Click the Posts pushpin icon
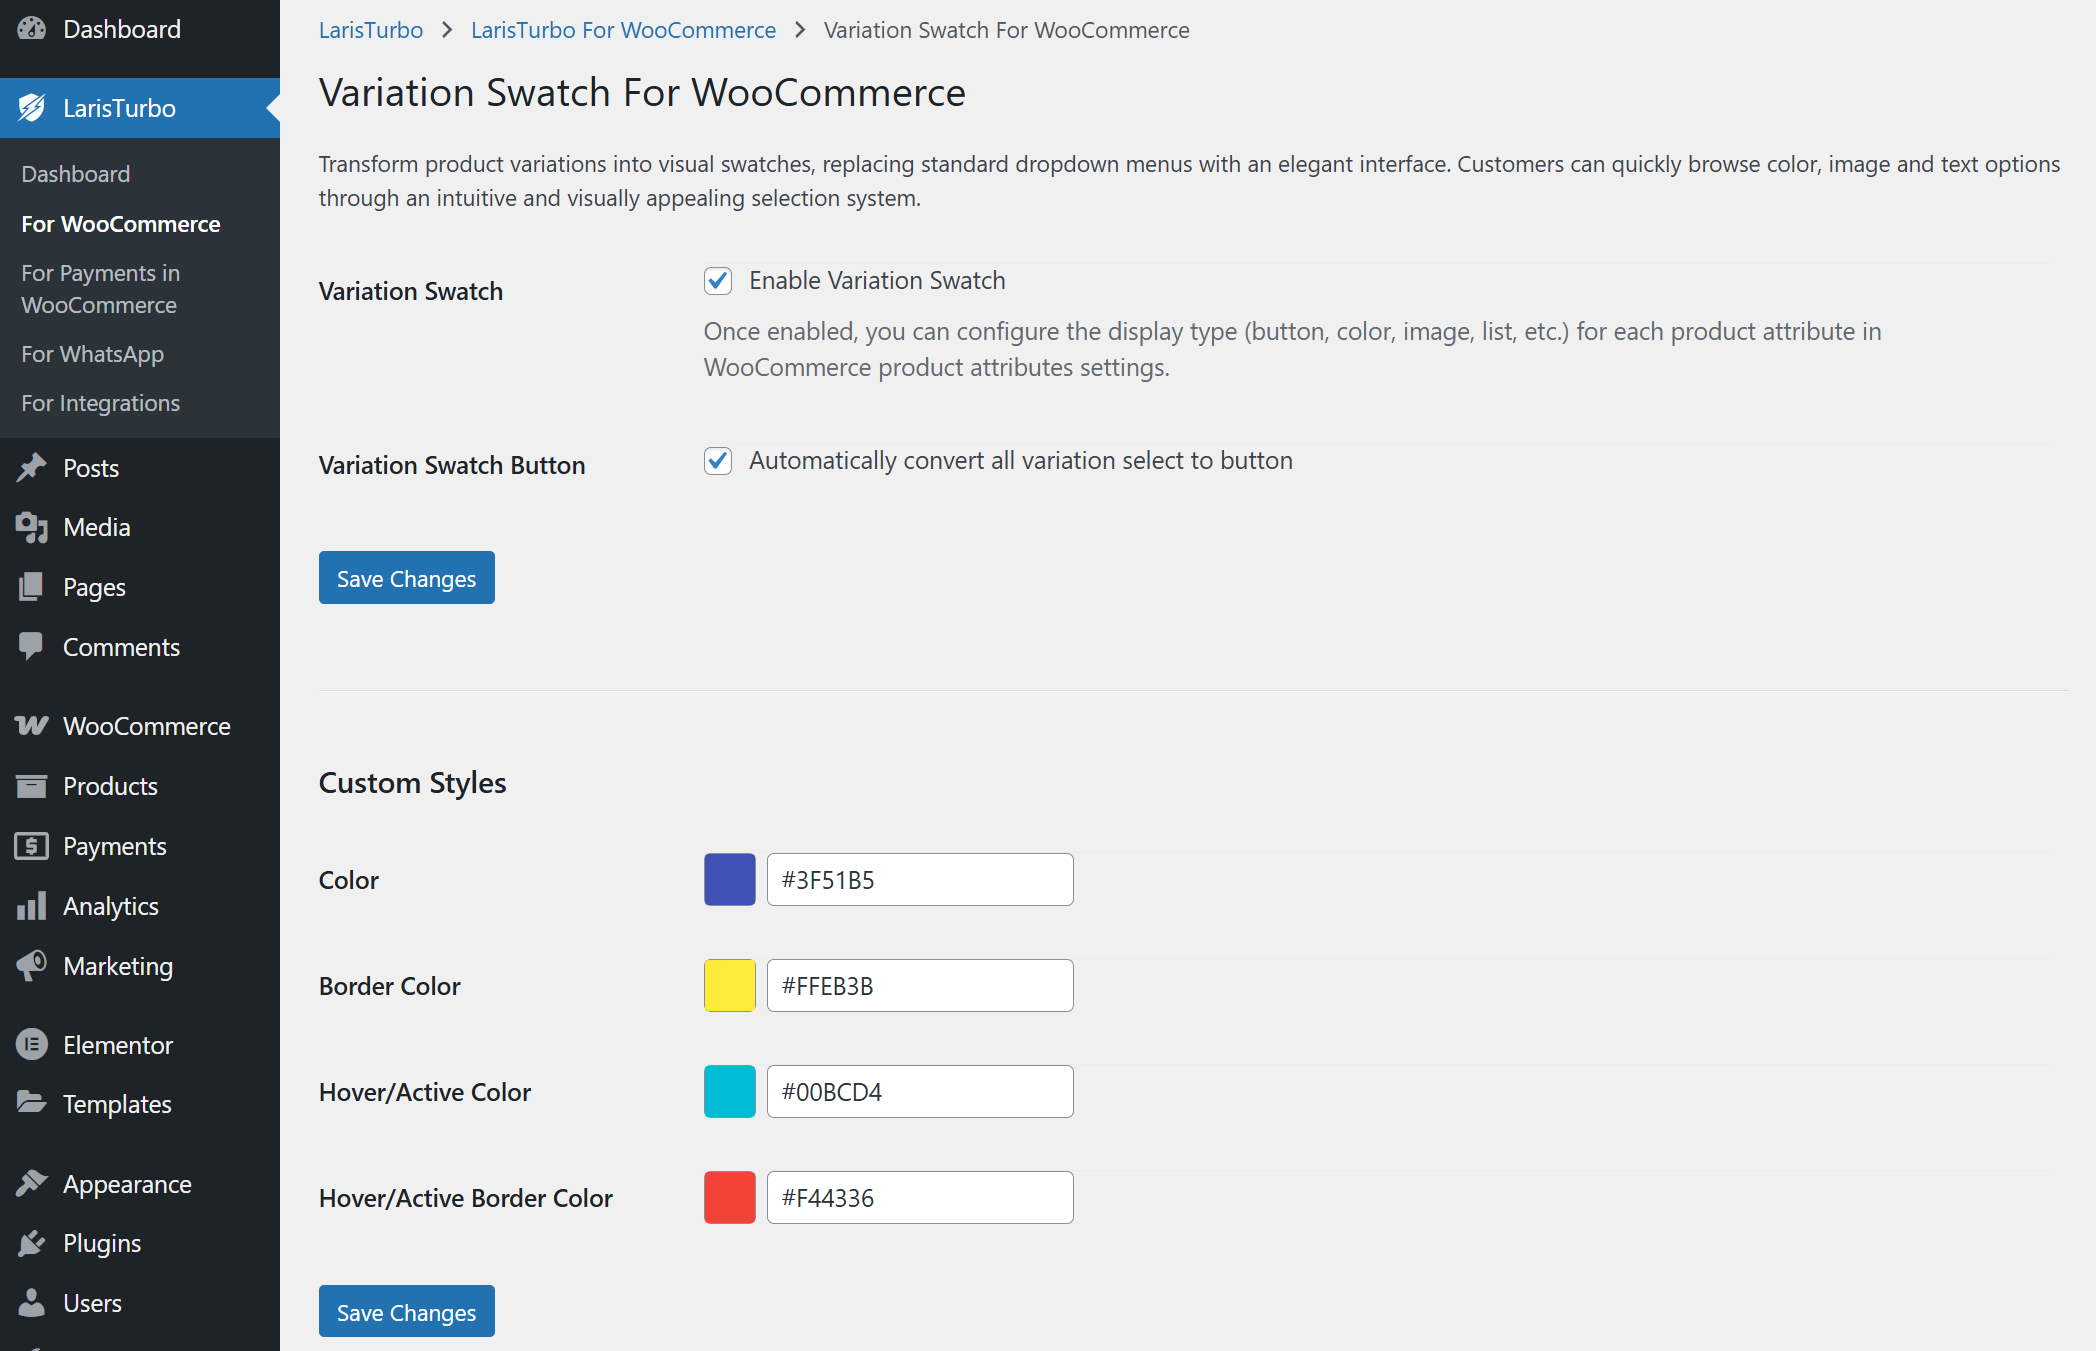The height and width of the screenshot is (1351, 2096). click(31, 467)
